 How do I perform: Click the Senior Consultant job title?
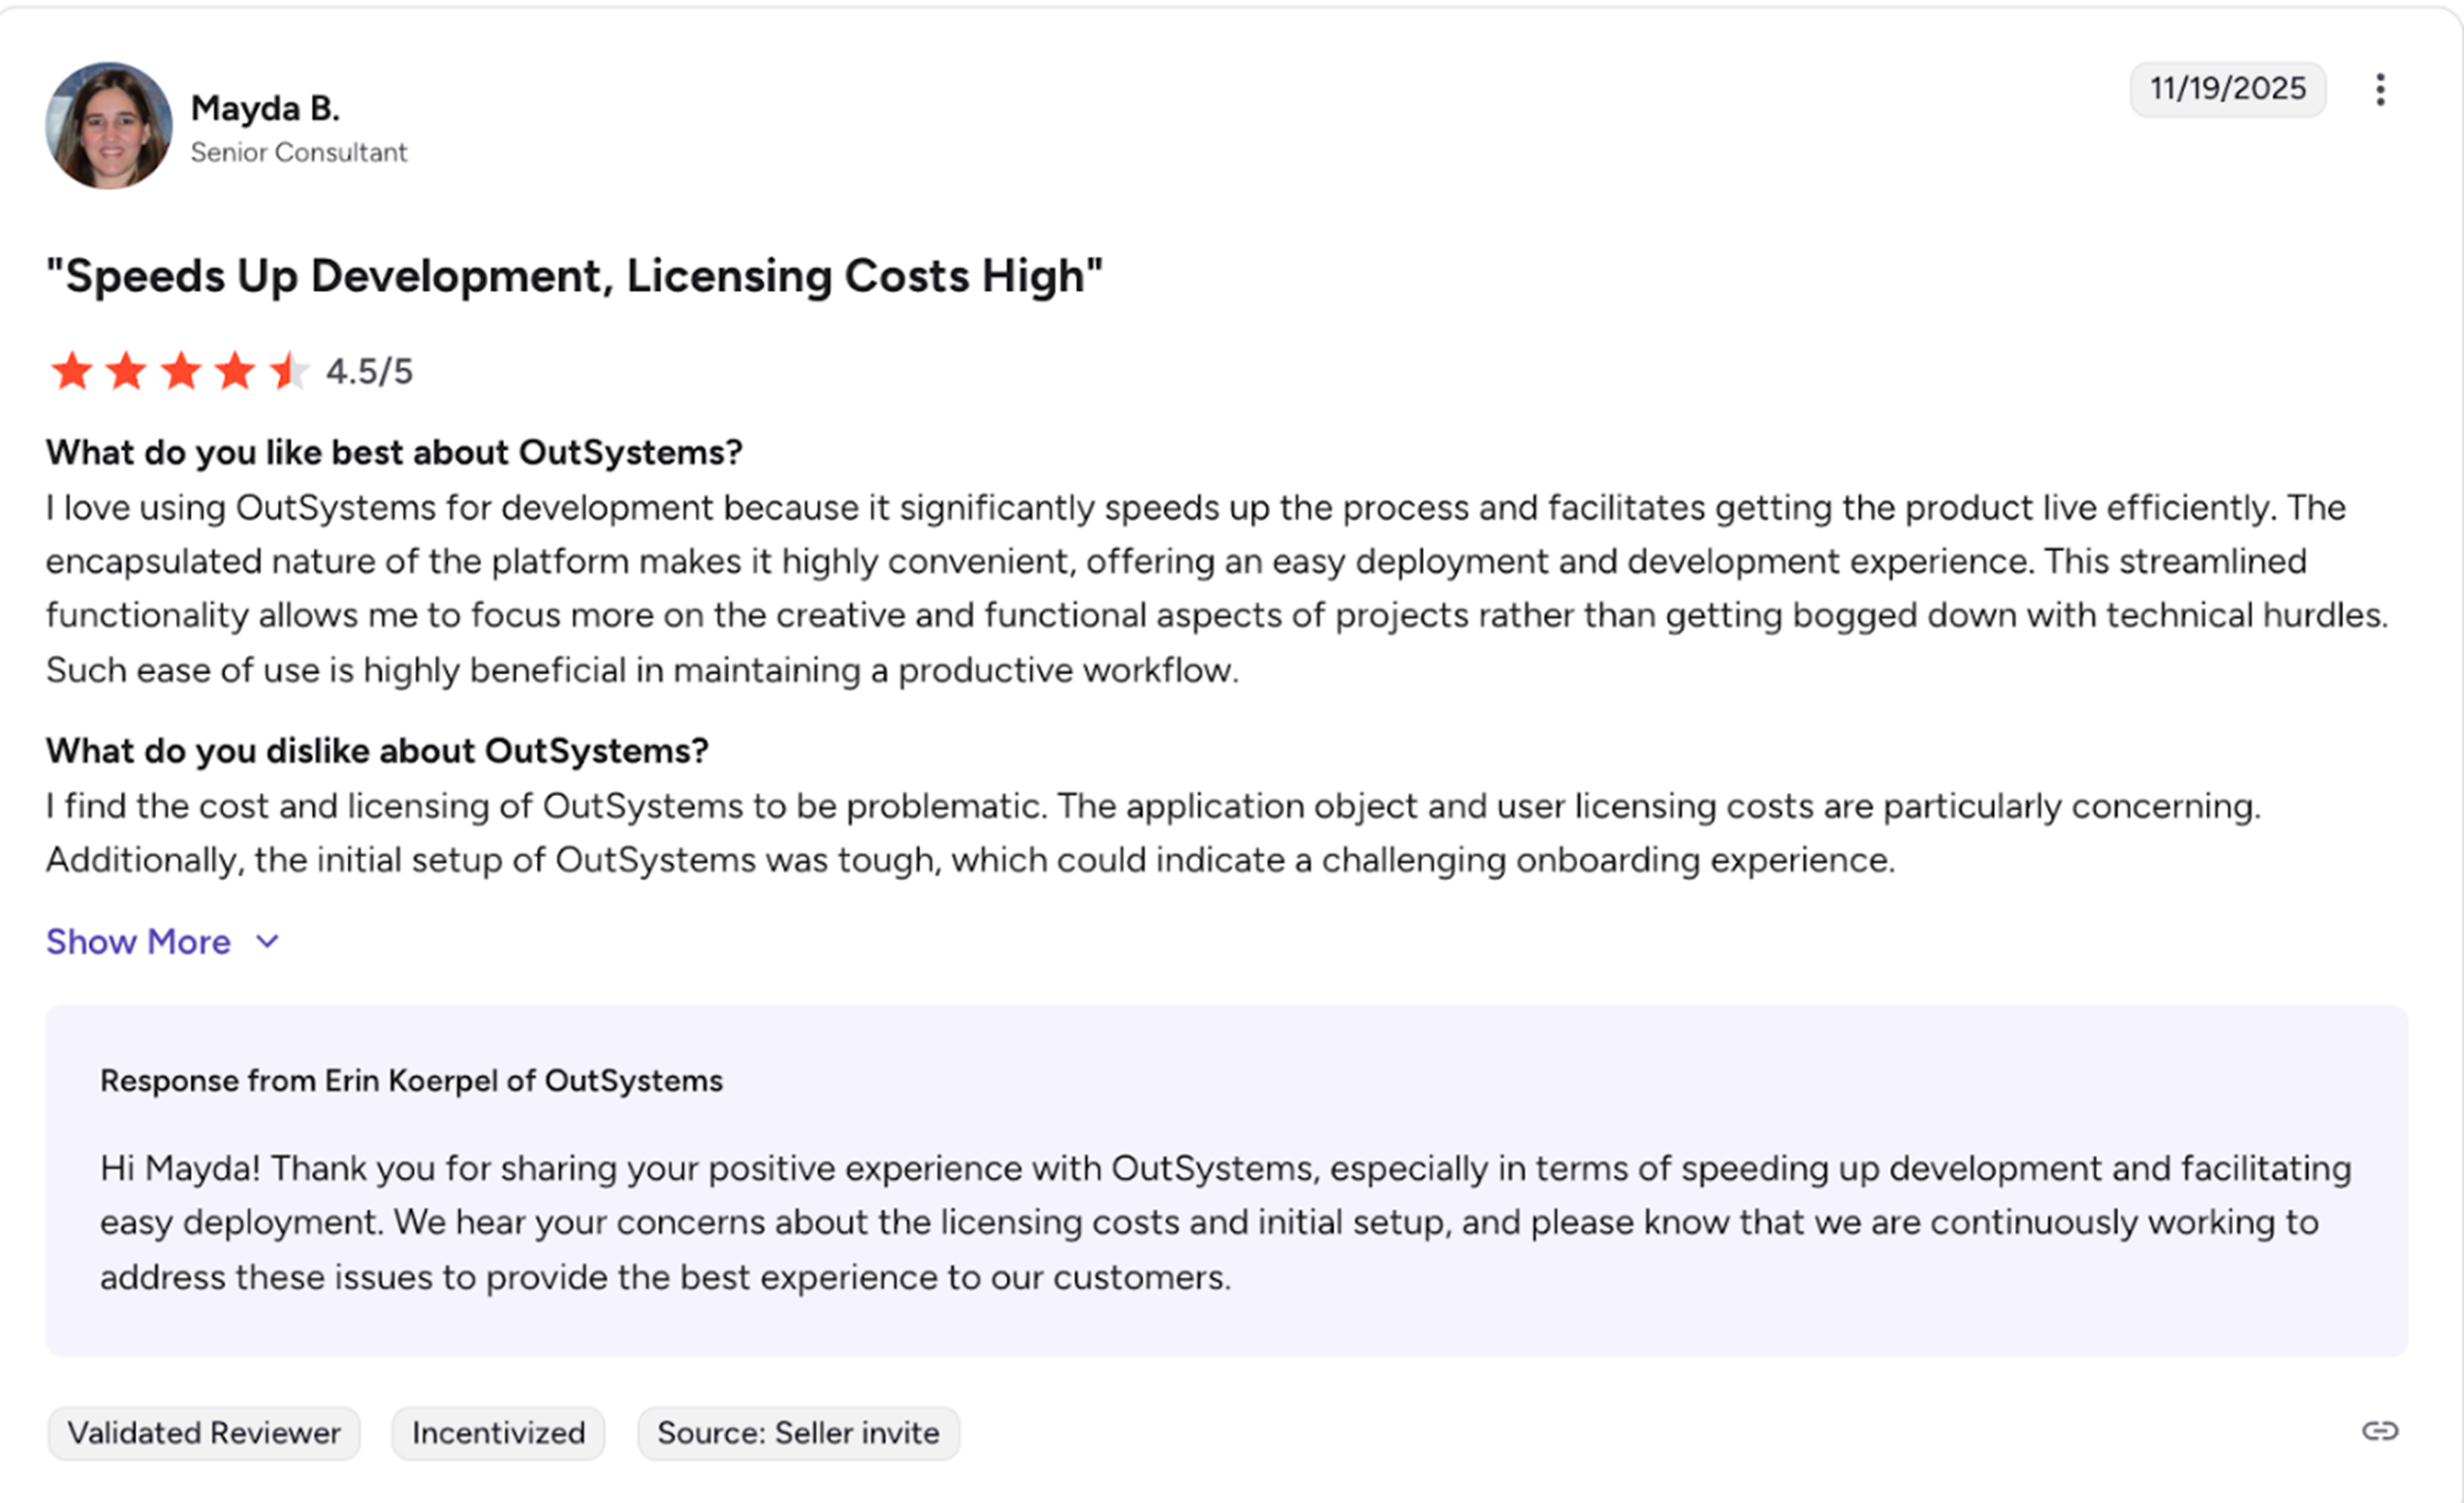[299, 152]
